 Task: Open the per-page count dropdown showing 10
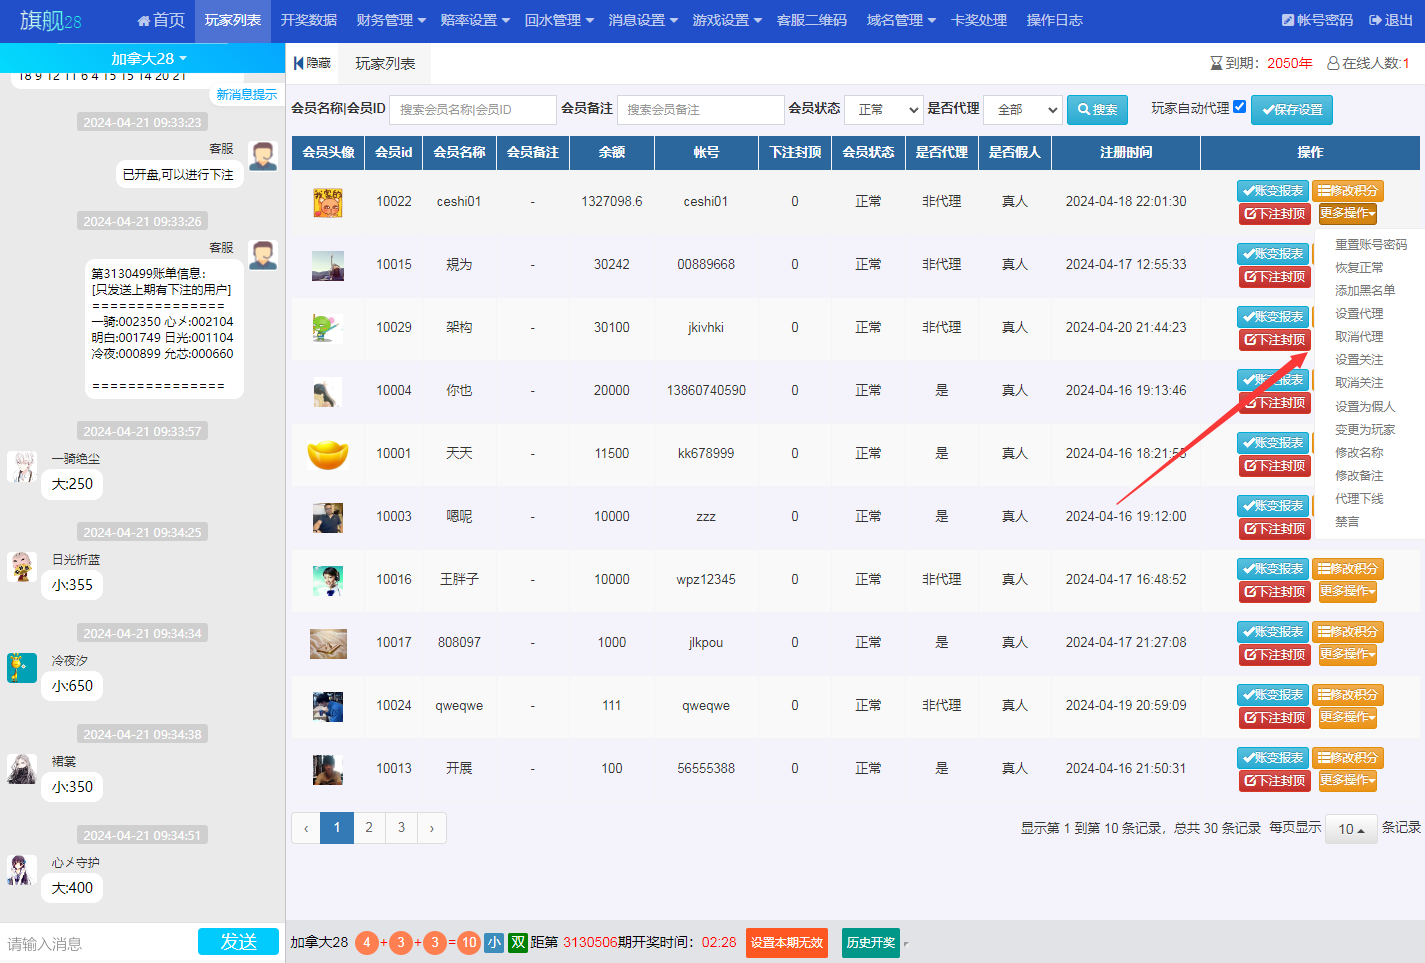tap(1350, 828)
